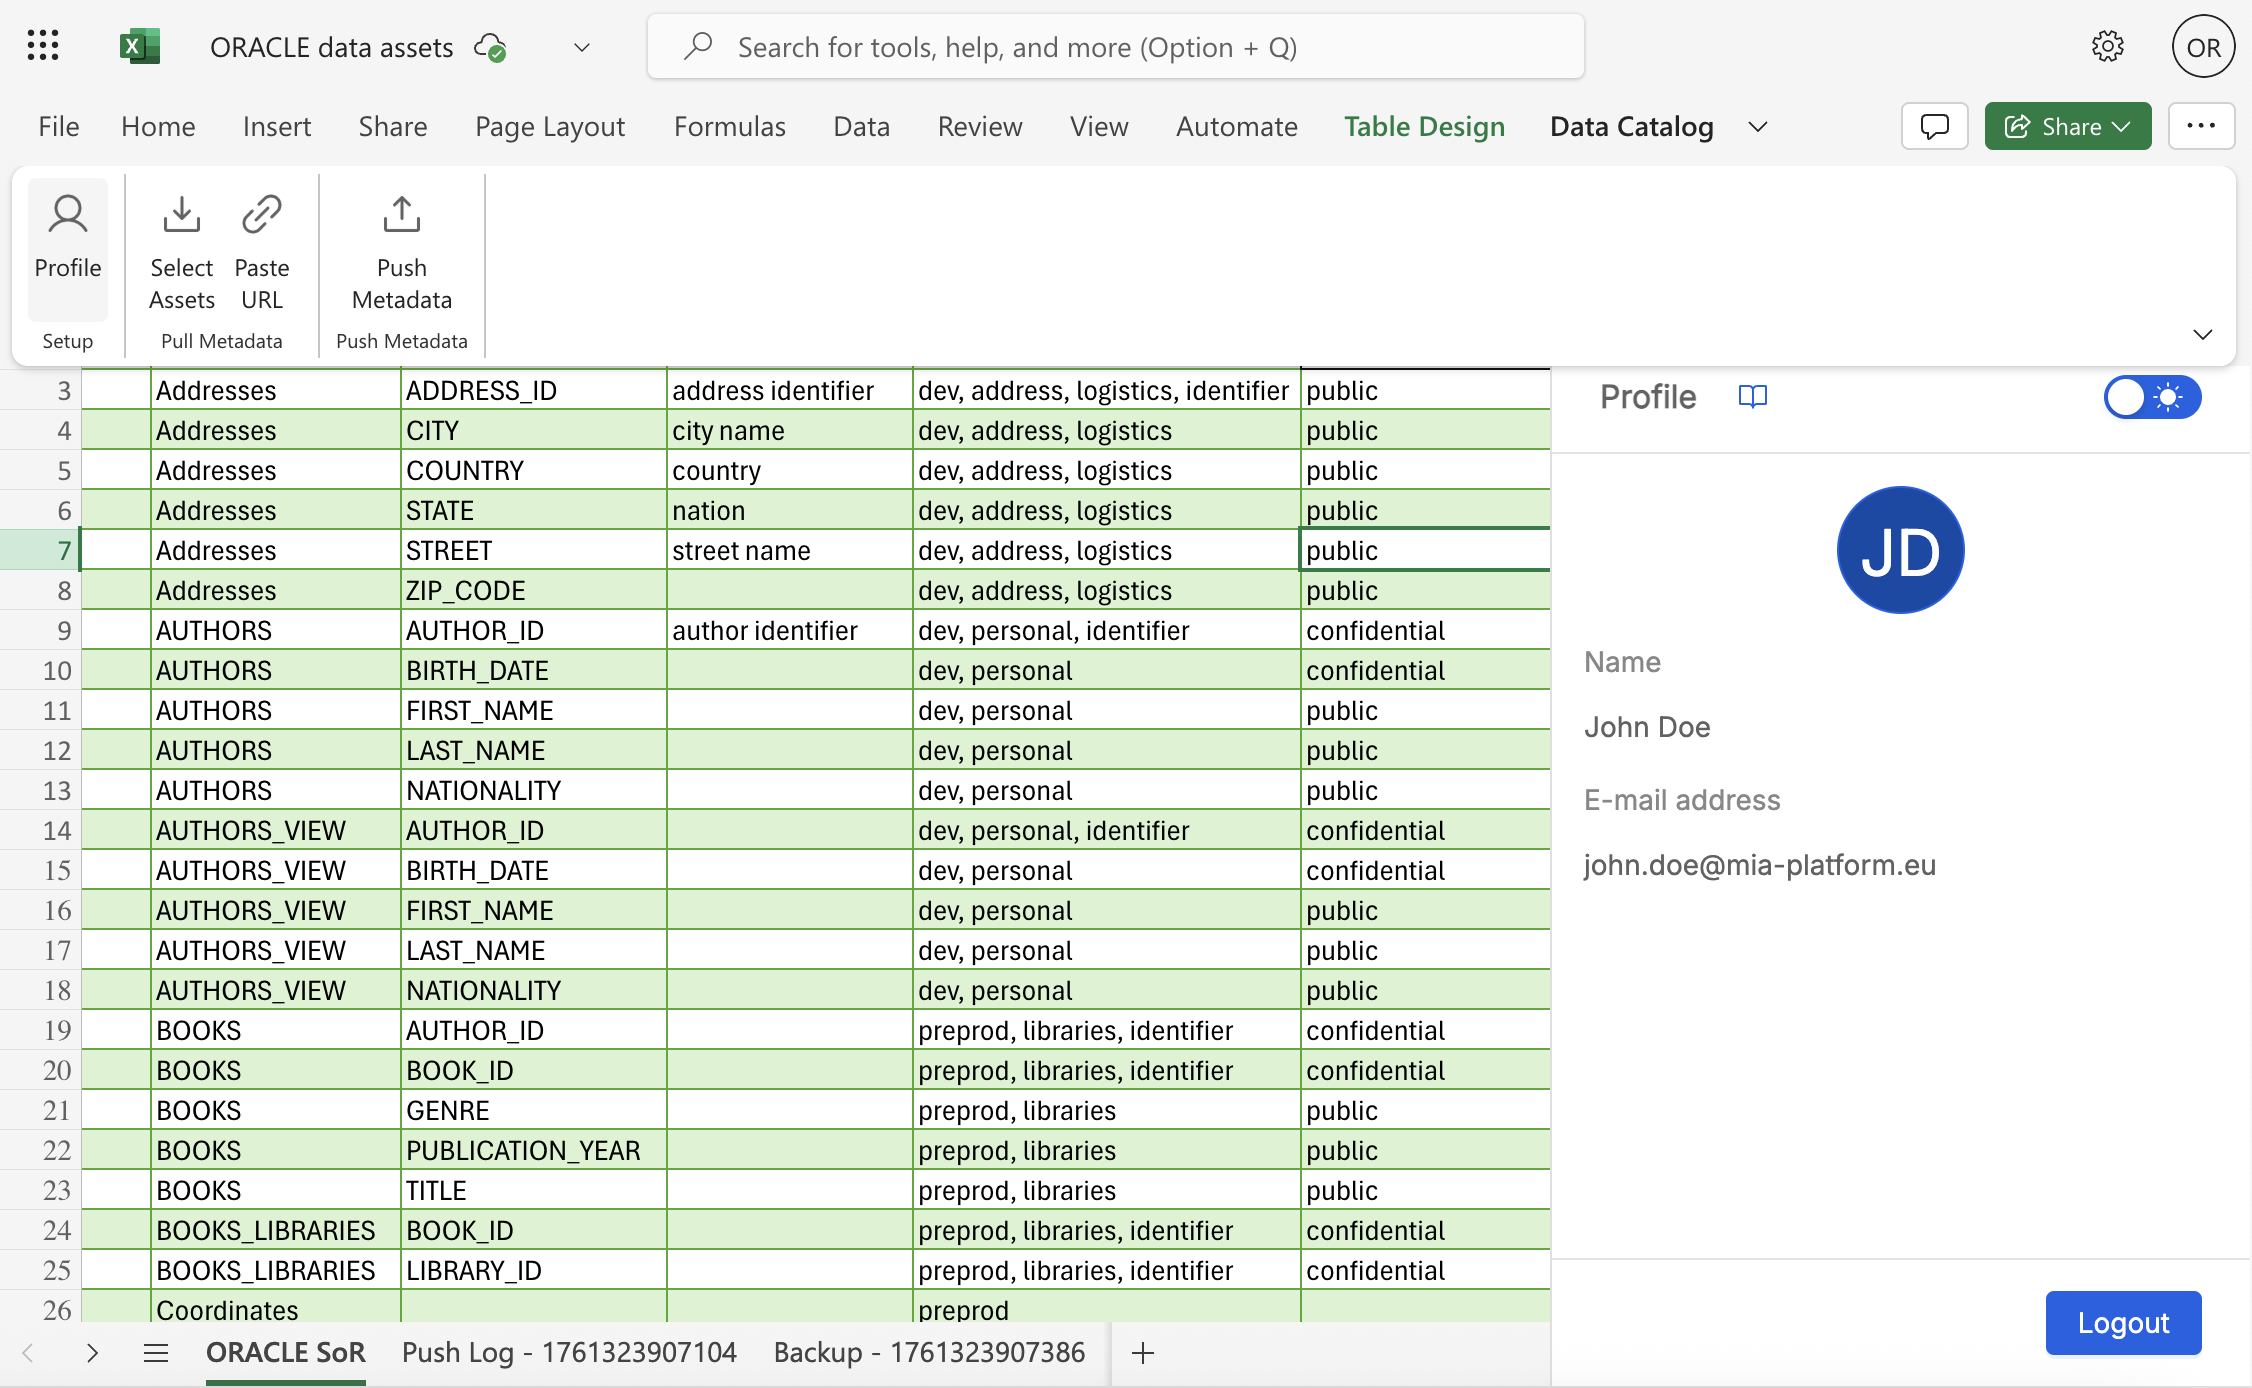
Task: Click the Paste URL icon
Action: pyautogui.click(x=261, y=213)
